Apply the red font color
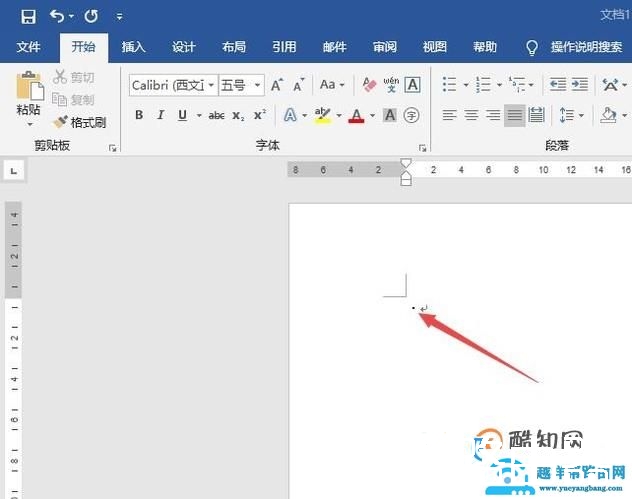The height and width of the screenshot is (499, 632). pos(356,115)
